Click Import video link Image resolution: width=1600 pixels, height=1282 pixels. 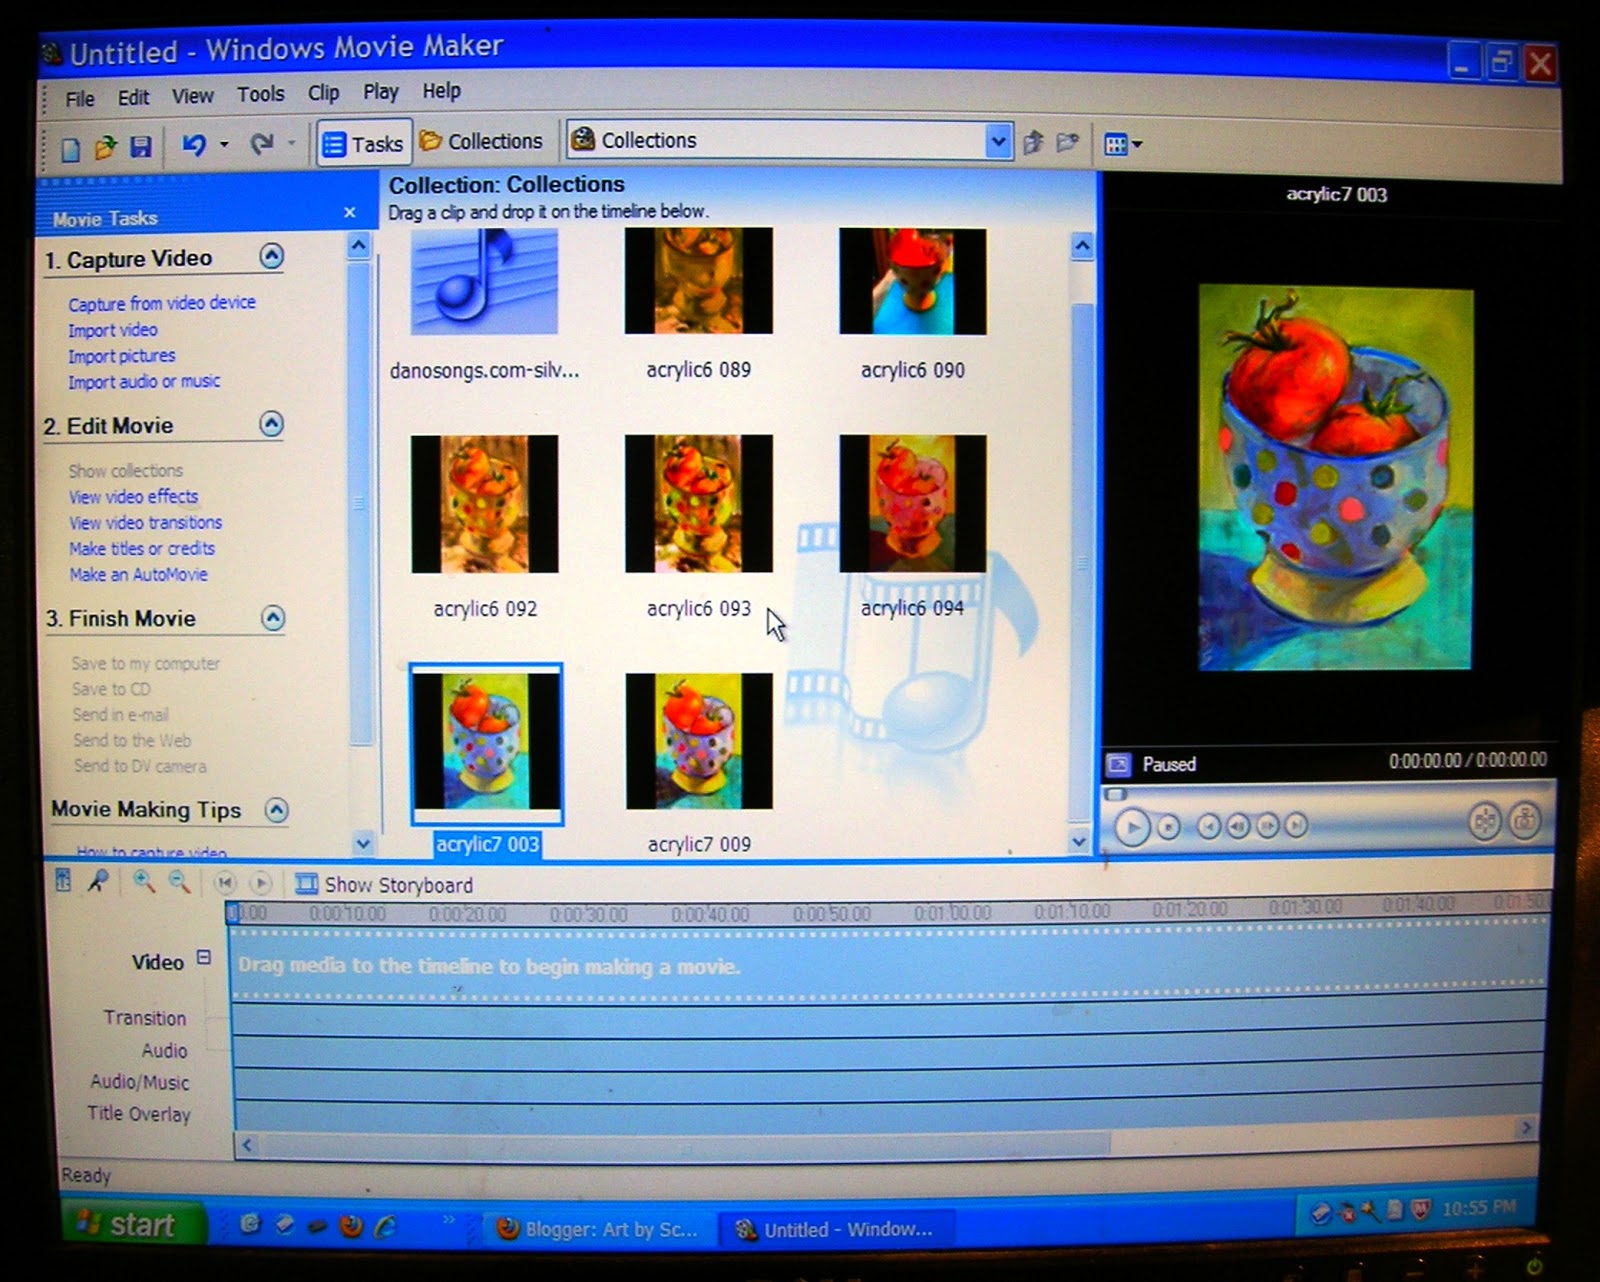pyautogui.click(x=113, y=330)
